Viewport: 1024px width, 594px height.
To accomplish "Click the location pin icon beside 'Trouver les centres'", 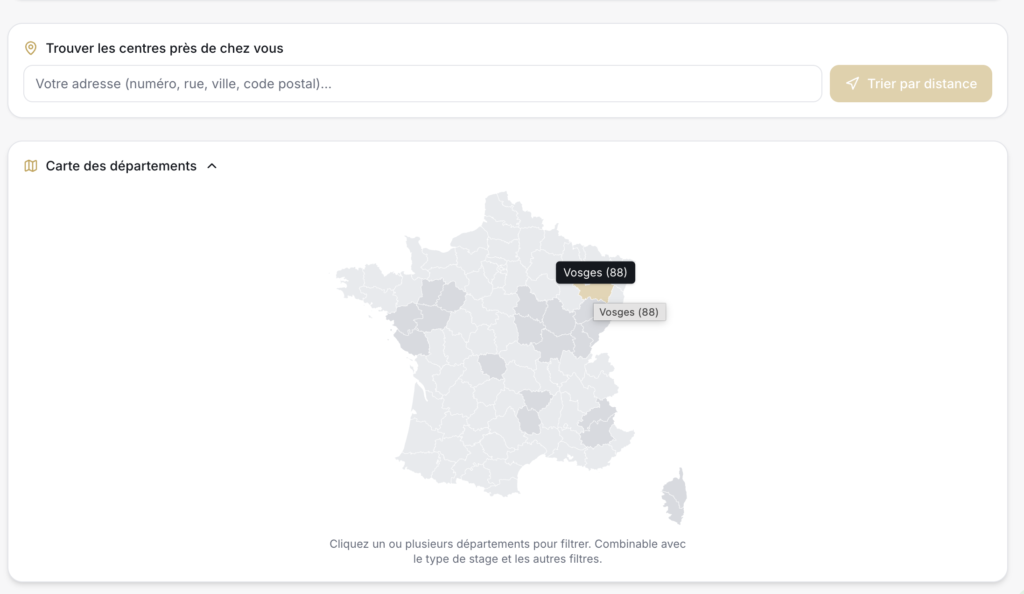I will pos(31,48).
